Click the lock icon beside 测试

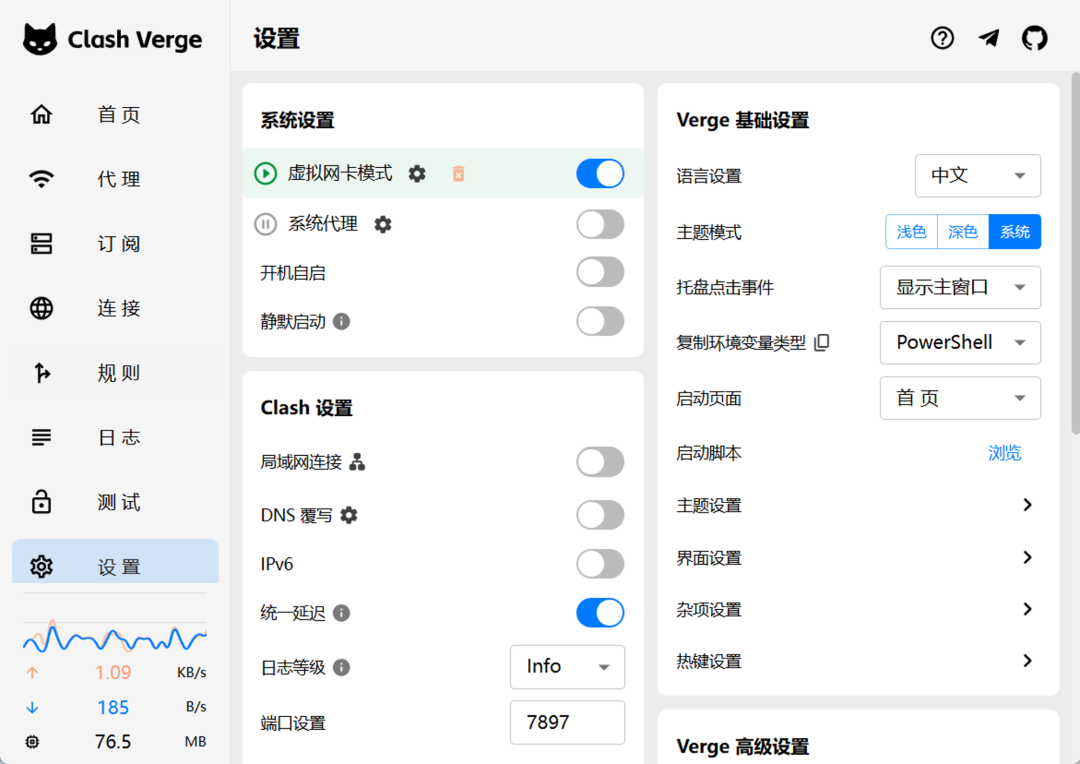click(x=41, y=502)
